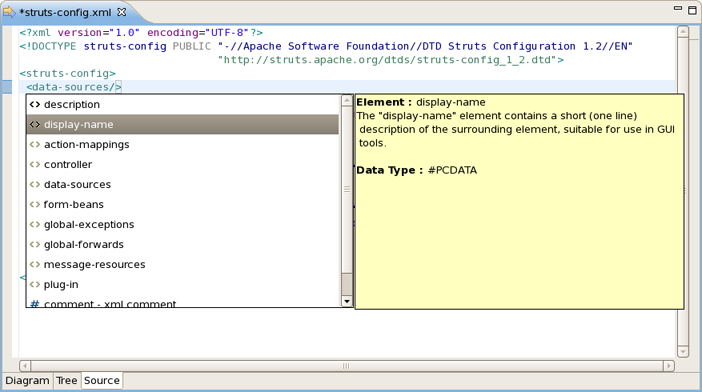Click editor vertical scrollbar down arrow
Screen dimensions: 702x392
683,352
